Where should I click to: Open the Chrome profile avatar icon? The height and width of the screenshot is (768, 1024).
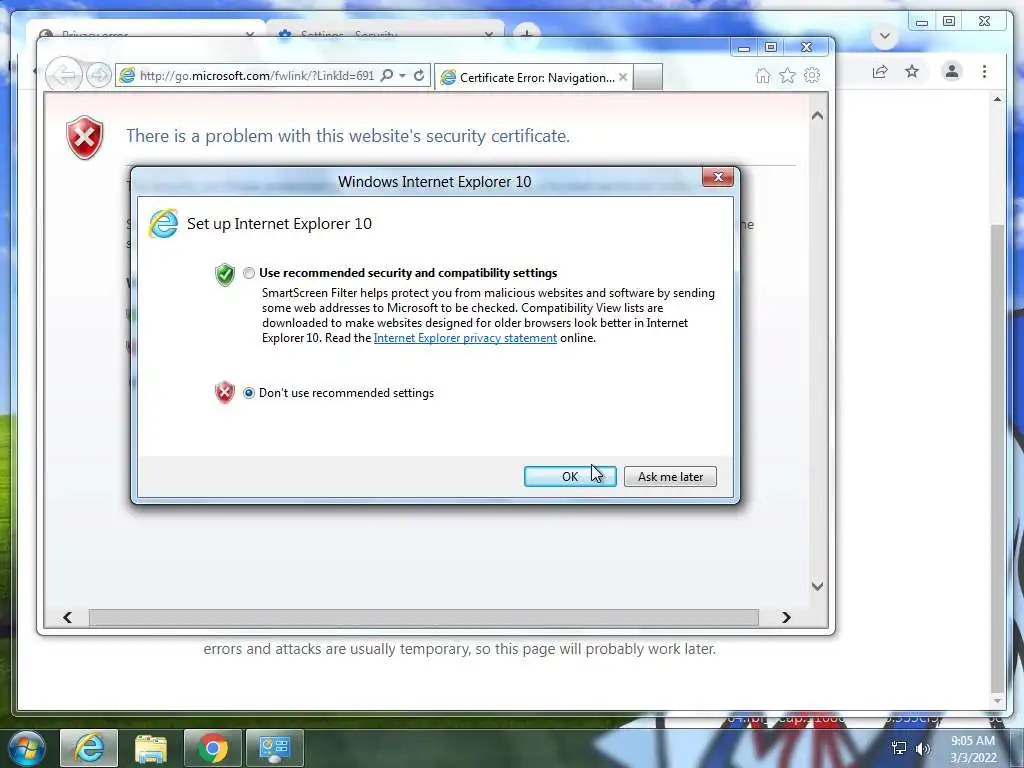pyautogui.click(x=952, y=71)
